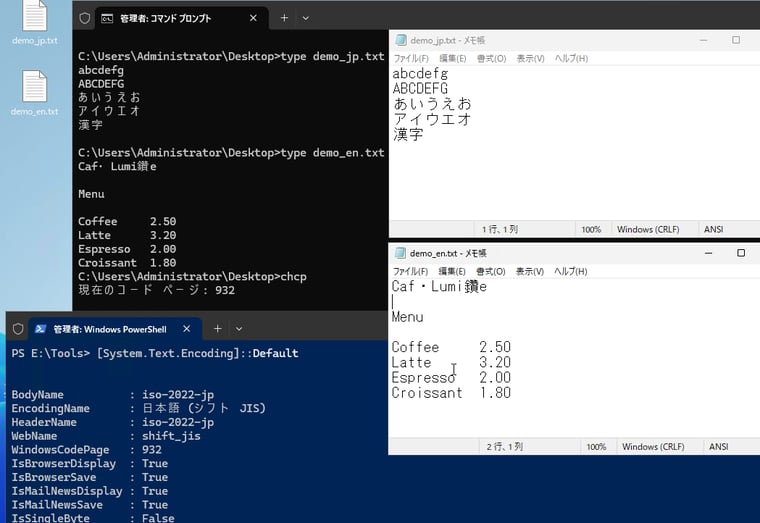760x523 pixels.
Task: Click the Notepad icon in demo_jp.txt title bar
Action: pyautogui.click(x=400, y=40)
